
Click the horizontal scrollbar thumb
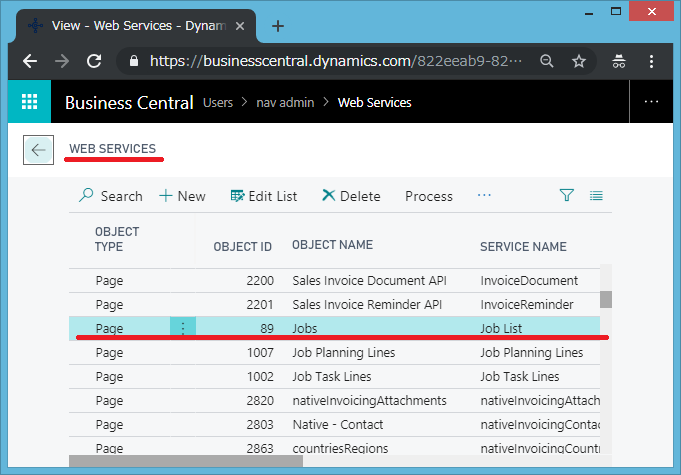tap(186, 461)
